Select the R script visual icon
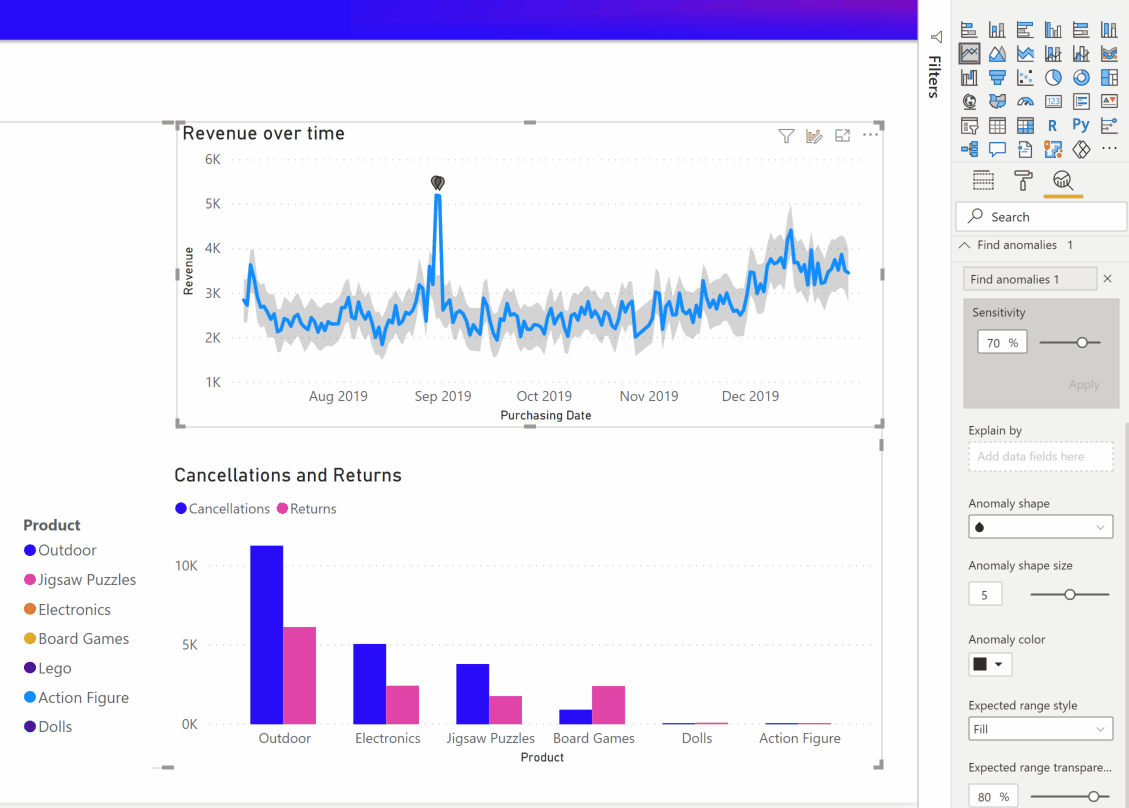Viewport: 1129px width, 808px height. click(1053, 124)
